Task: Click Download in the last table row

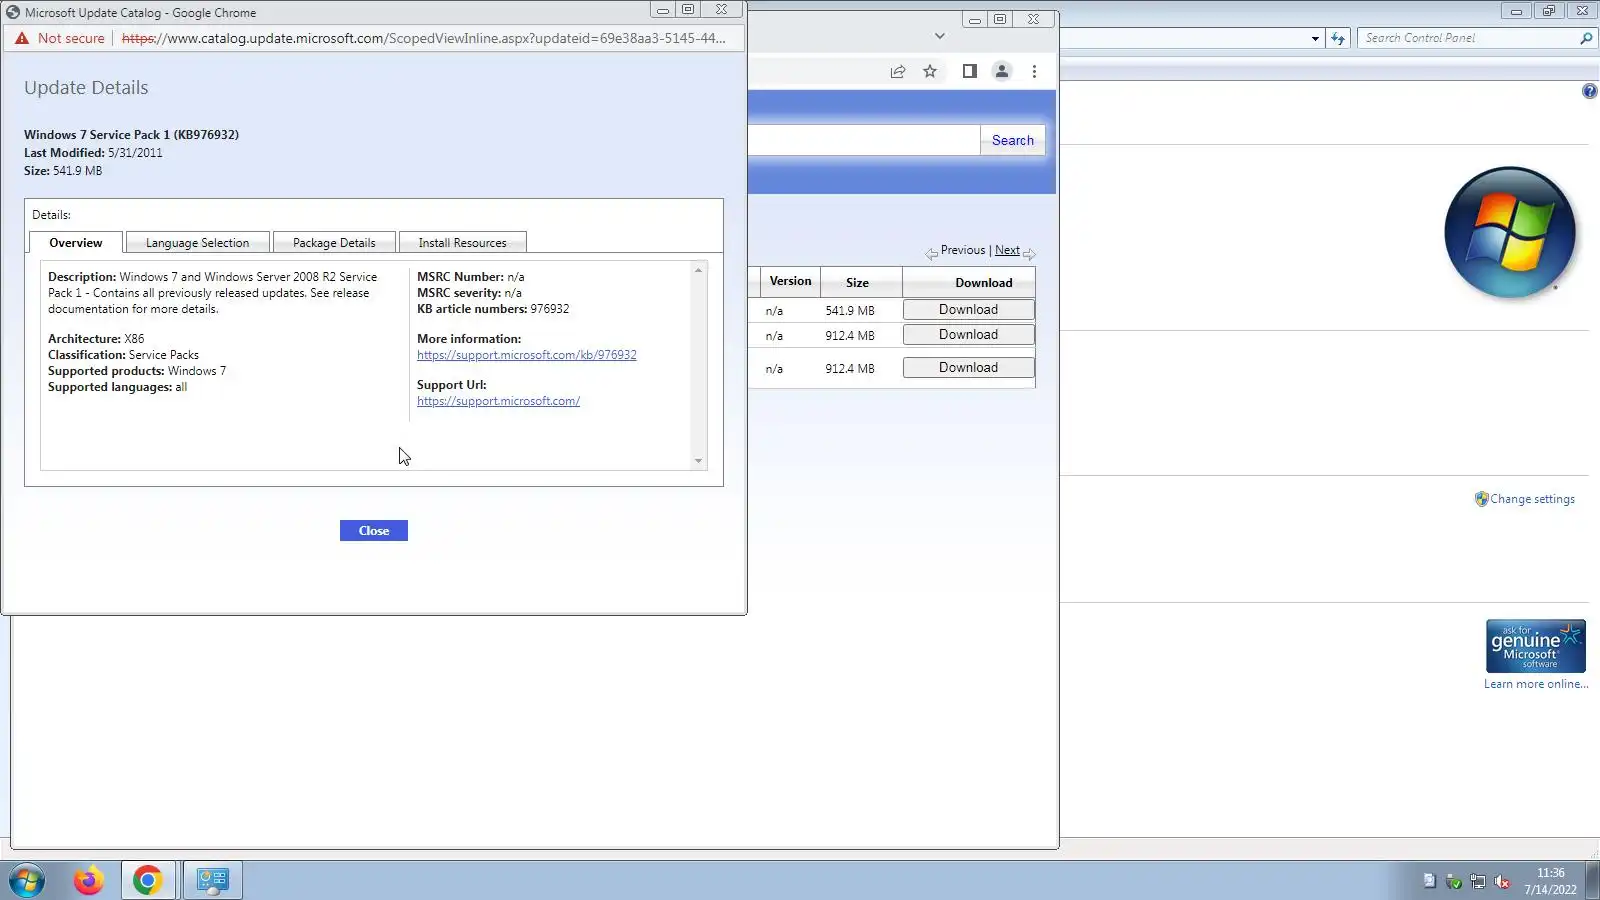Action: (x=968, y=368)
